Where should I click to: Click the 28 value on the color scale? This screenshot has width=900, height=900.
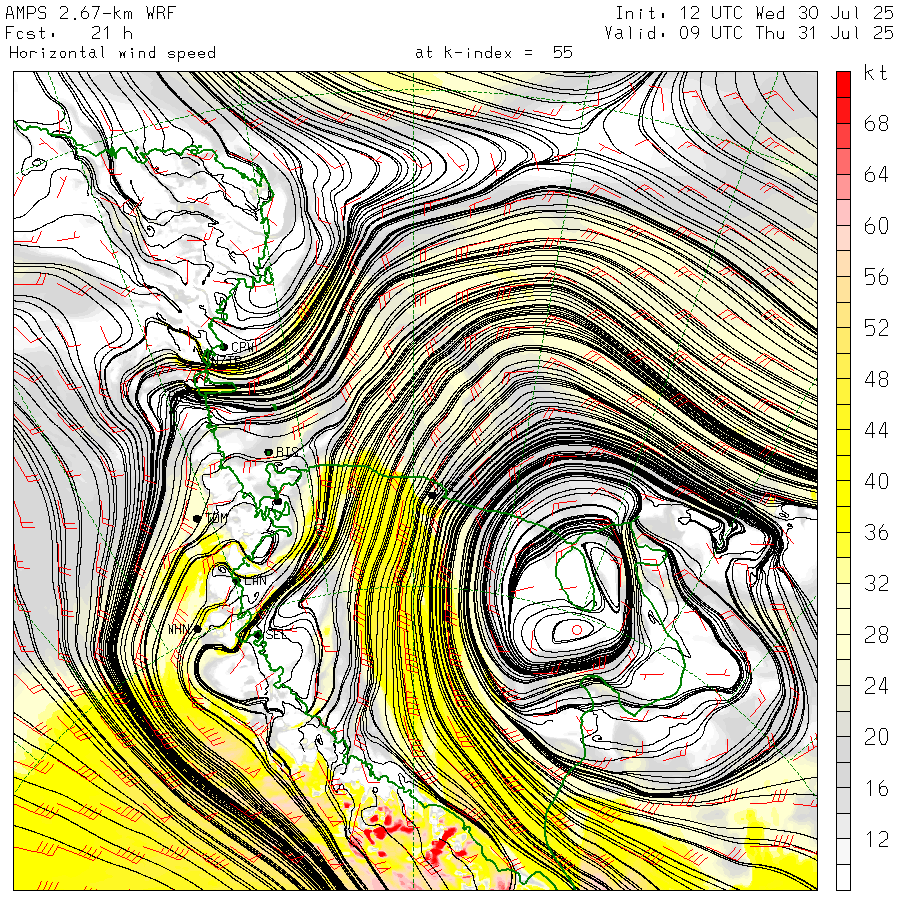click(876, 634)
